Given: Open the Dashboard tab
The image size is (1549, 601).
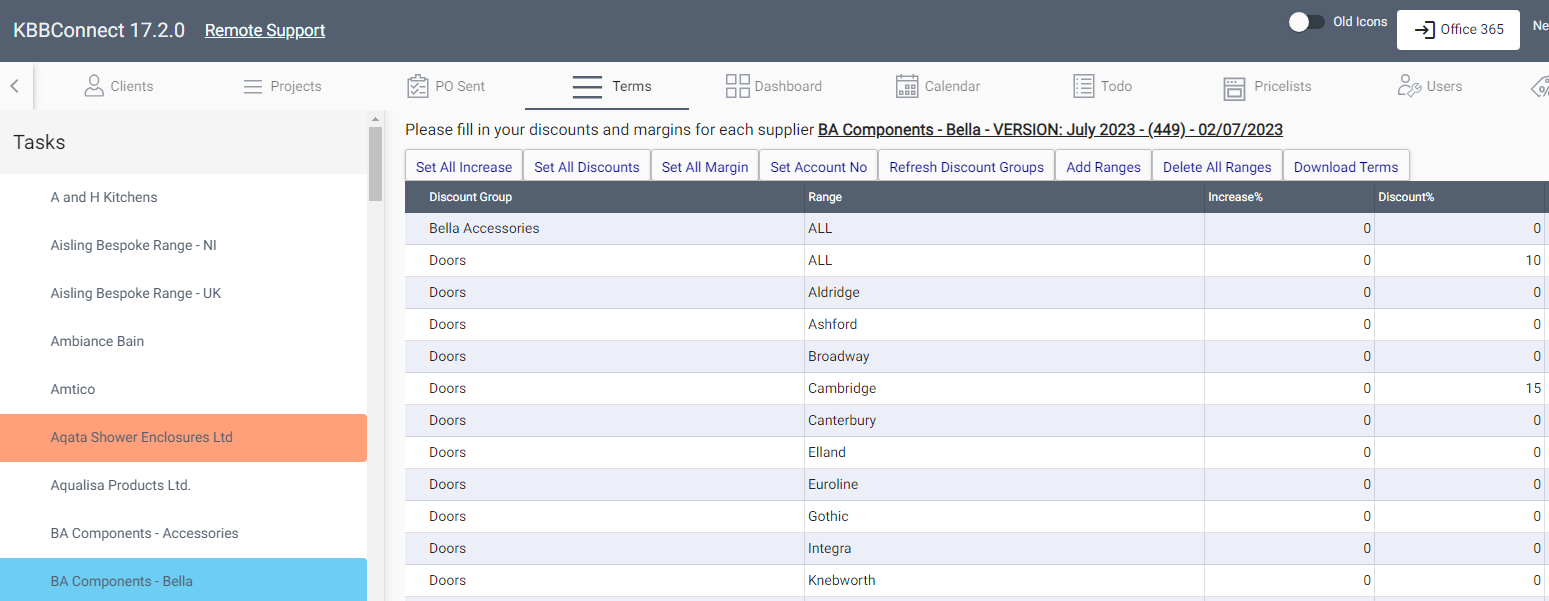Looking at the screenshot, I should (x=774, y=86).
